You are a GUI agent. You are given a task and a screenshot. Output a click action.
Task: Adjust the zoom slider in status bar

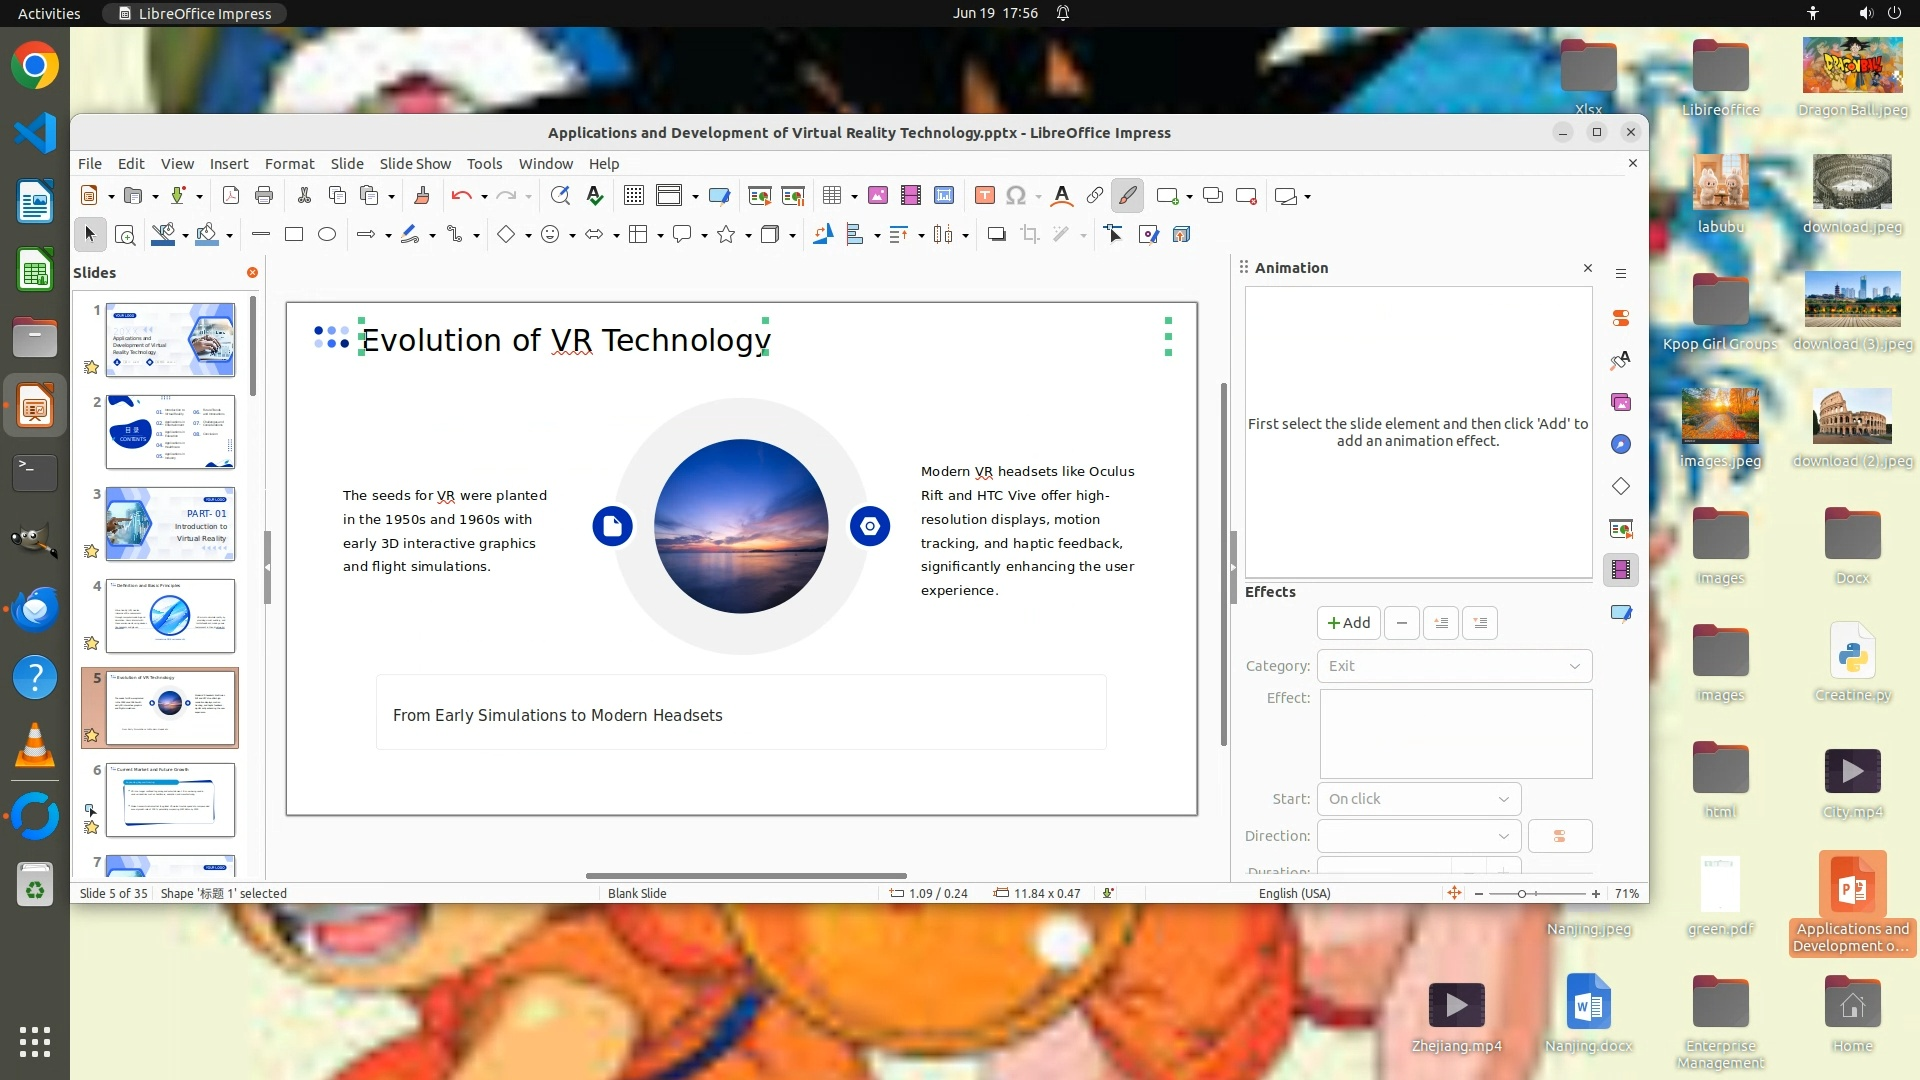(1522, 894)
